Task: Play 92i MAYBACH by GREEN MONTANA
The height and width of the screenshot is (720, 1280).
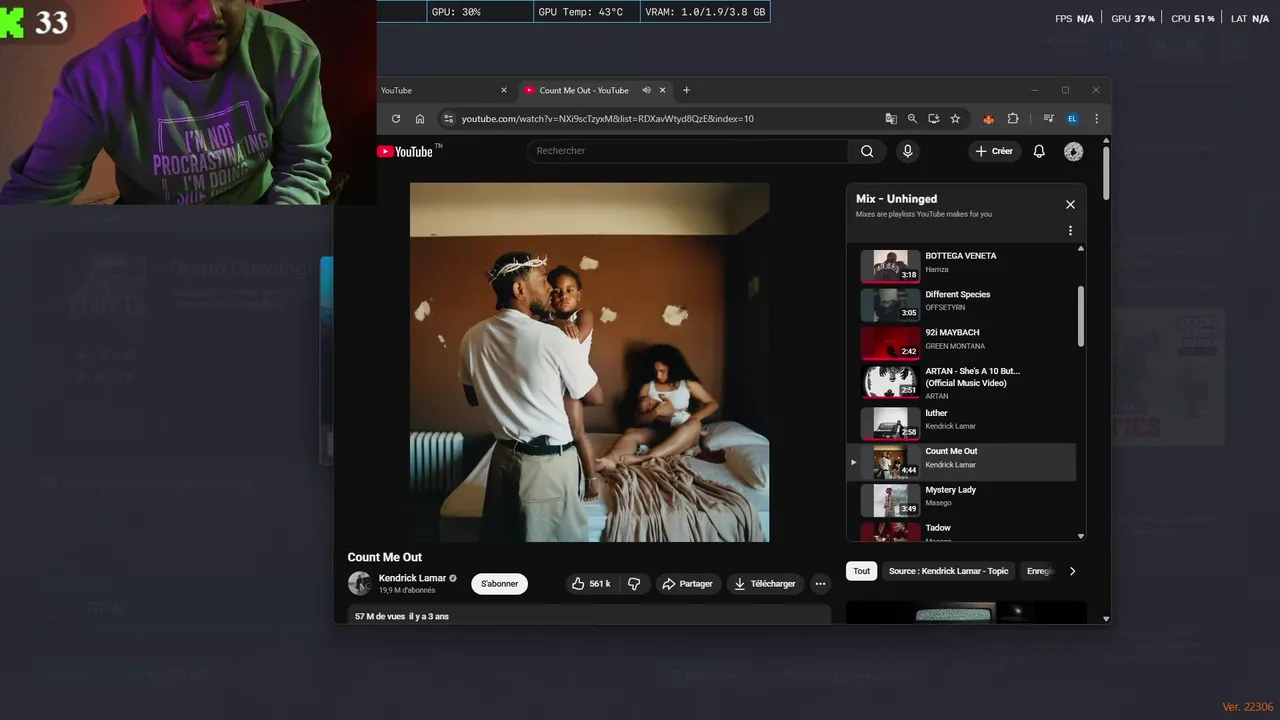Action: (961, 342)
